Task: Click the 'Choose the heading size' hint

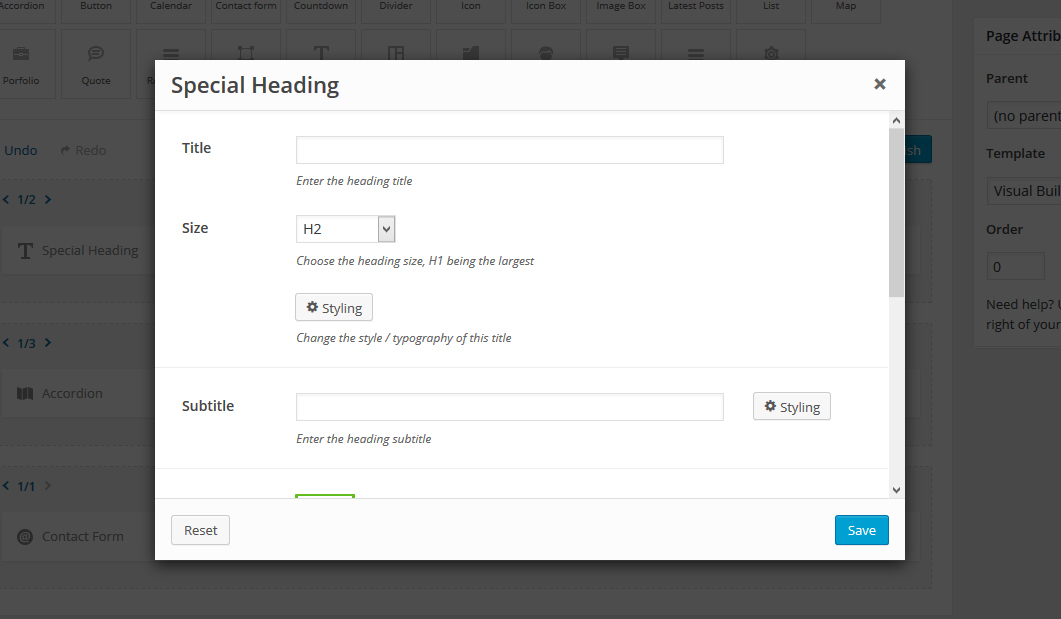Action: [x=415, y=260]
